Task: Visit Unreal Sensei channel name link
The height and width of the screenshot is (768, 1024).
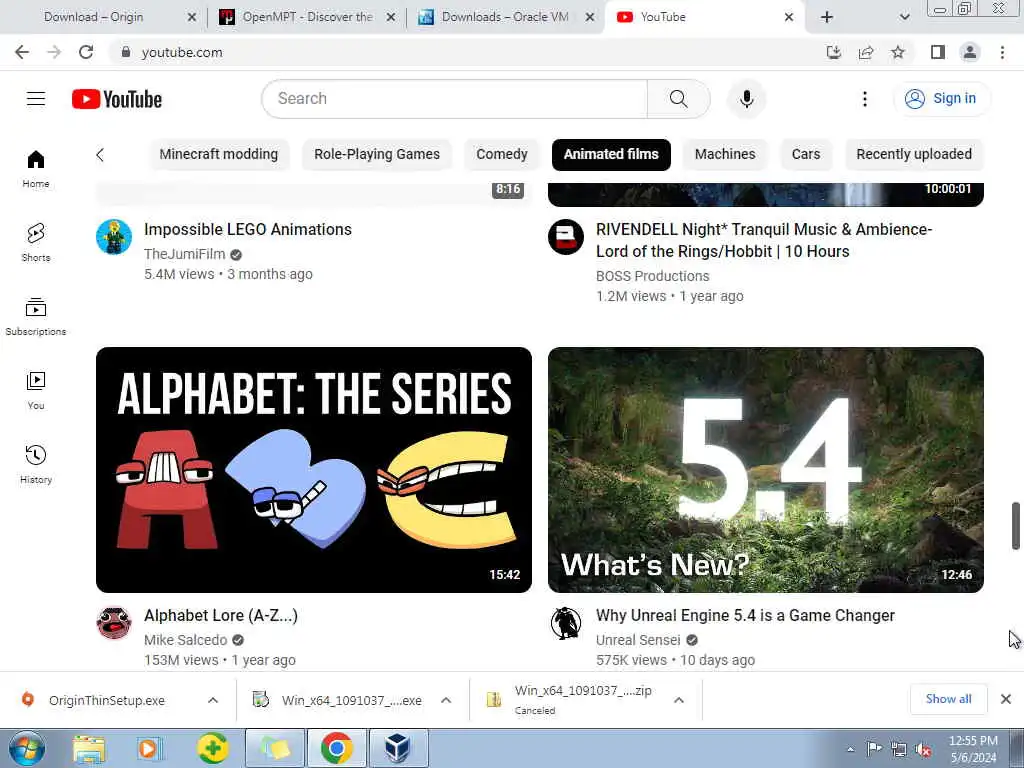Action: [638, 640]
